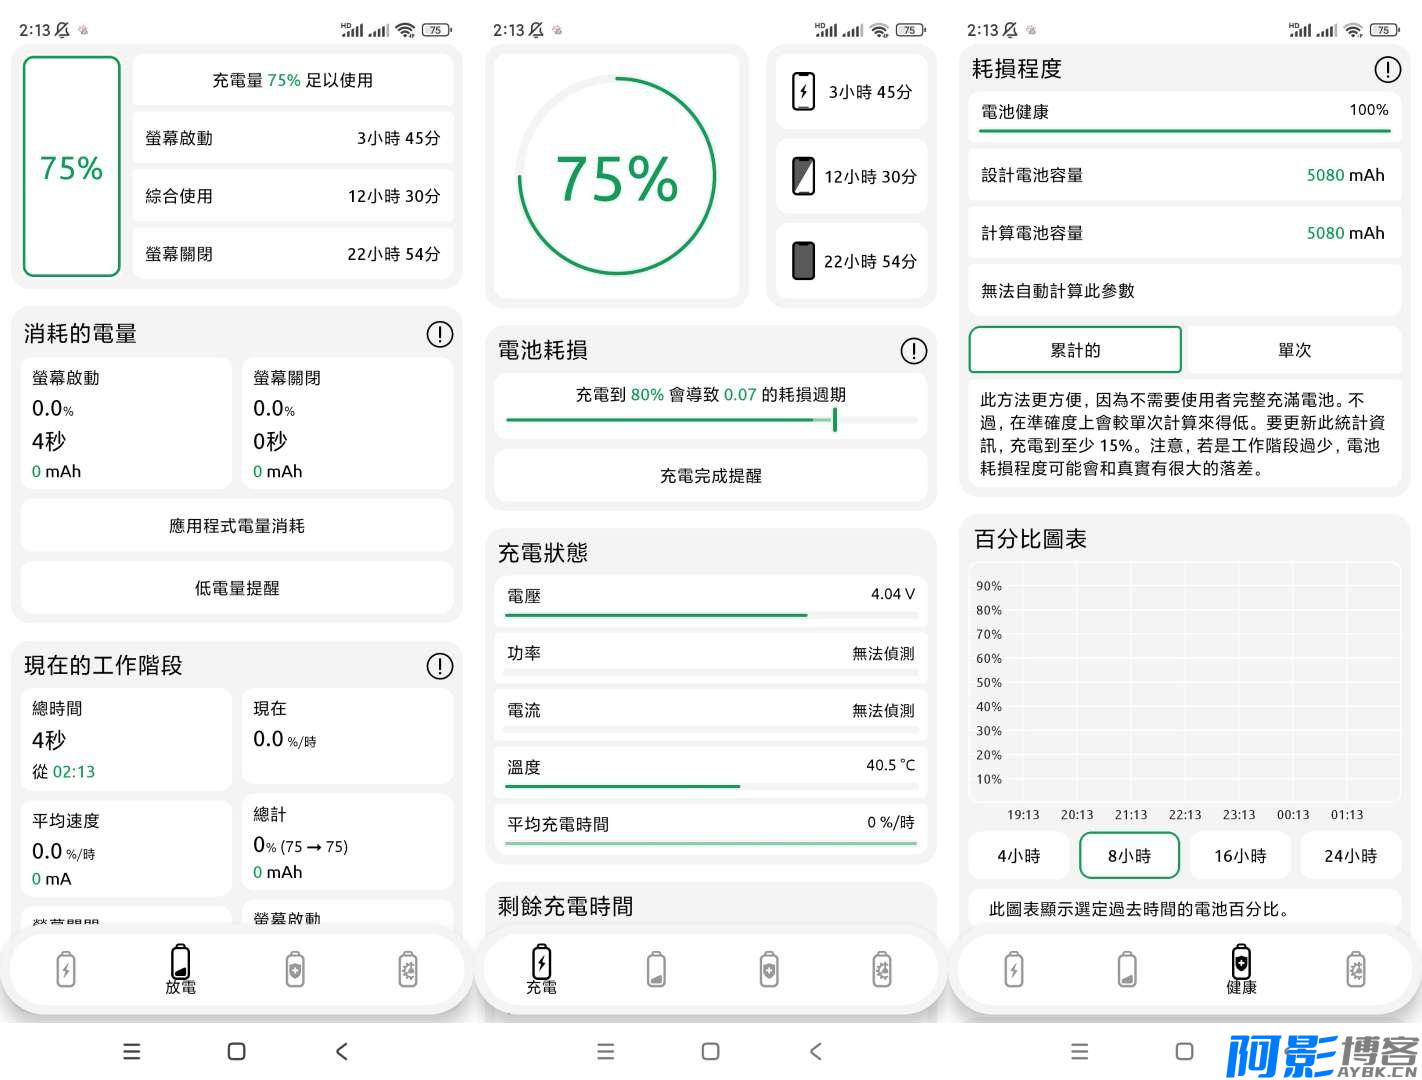Open 應用程式電量消耗 list

(237, 526)
